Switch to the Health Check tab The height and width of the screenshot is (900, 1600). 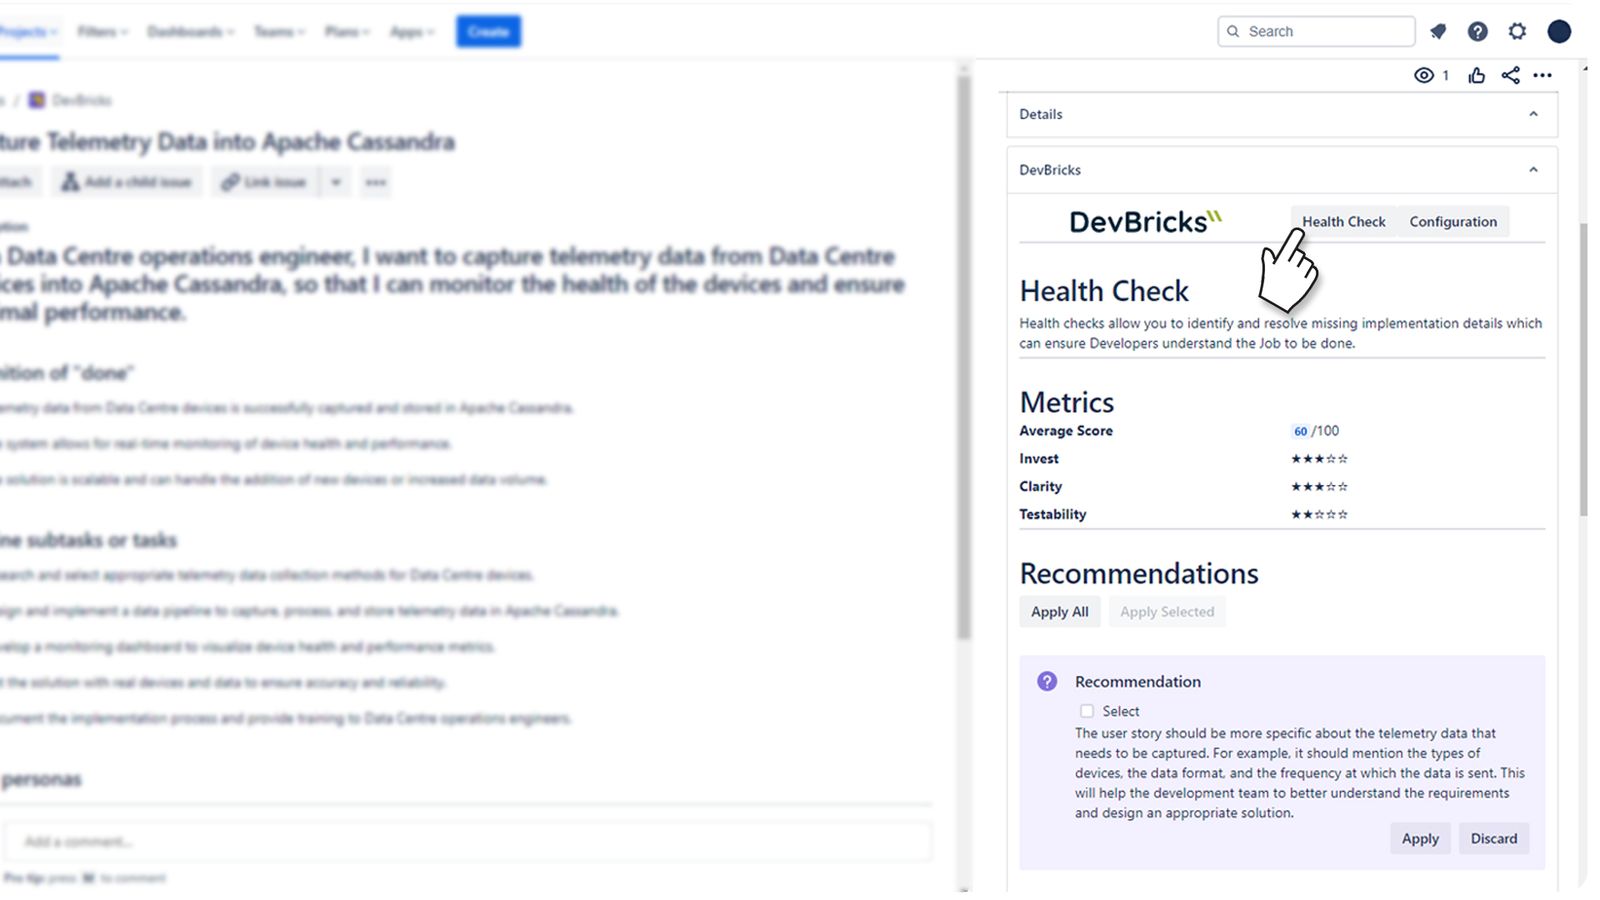[1343, 222]
